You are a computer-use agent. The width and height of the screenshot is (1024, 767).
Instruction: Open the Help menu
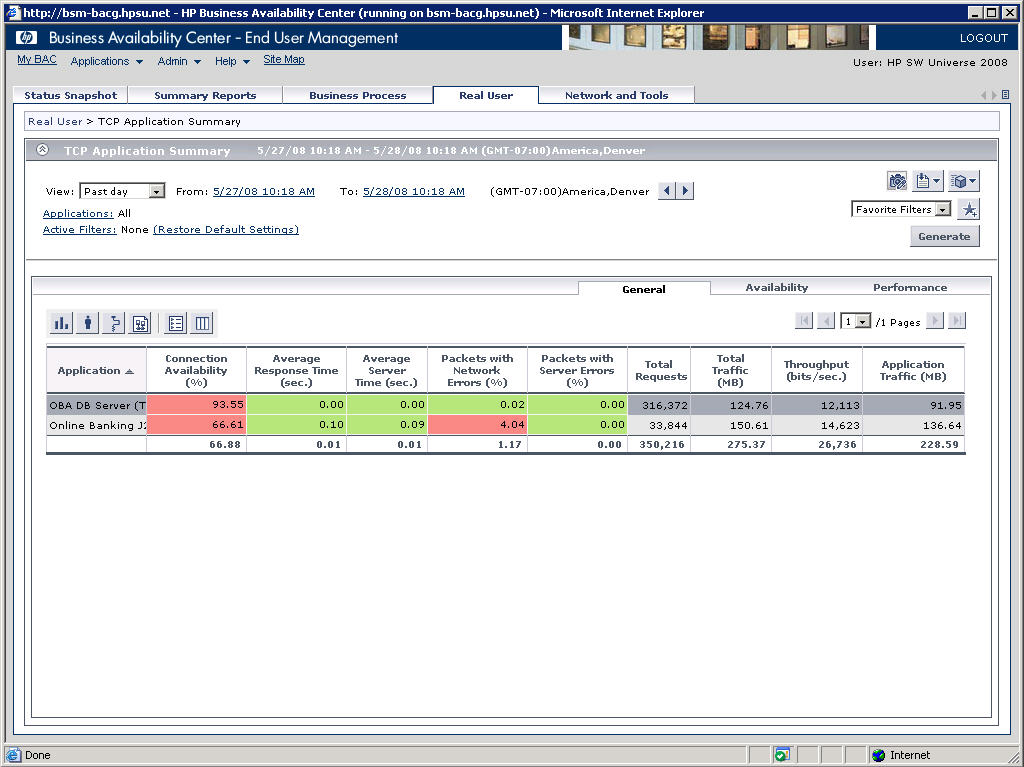(x=232, y=61)
